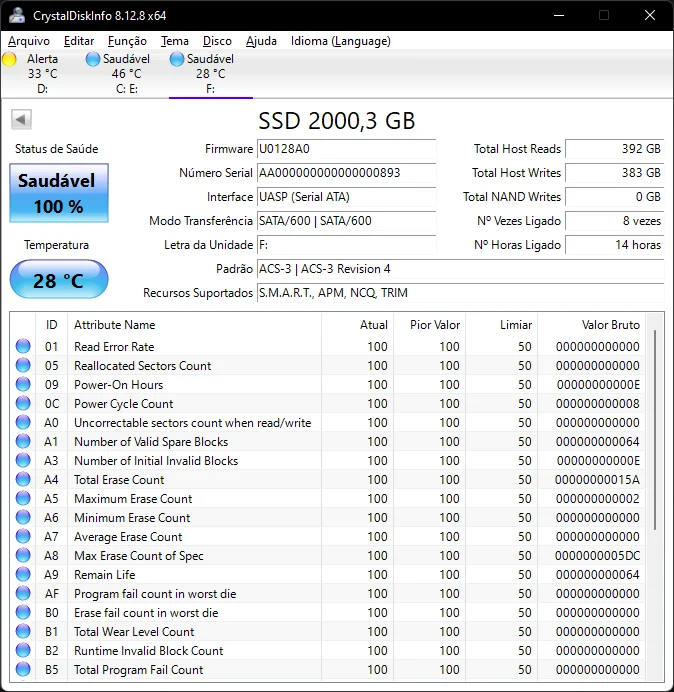Image resolution: width=674 pixels, height=692 pixels.
Task: Click the Total Host Writes value 383 GB
Action: click(x=614, y=173)
